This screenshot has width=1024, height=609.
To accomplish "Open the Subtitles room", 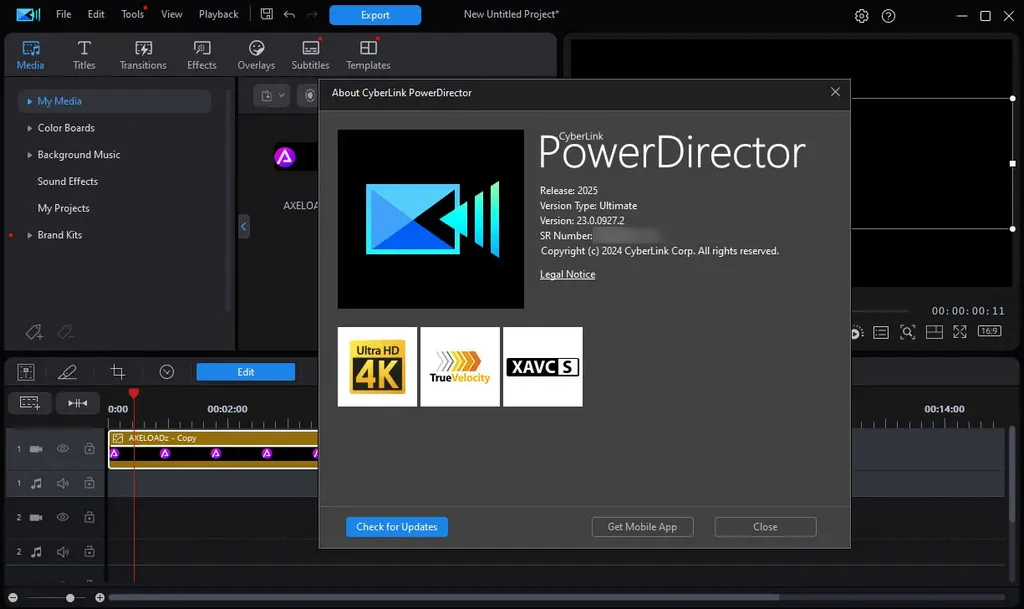I will click(x=310, y=55).
